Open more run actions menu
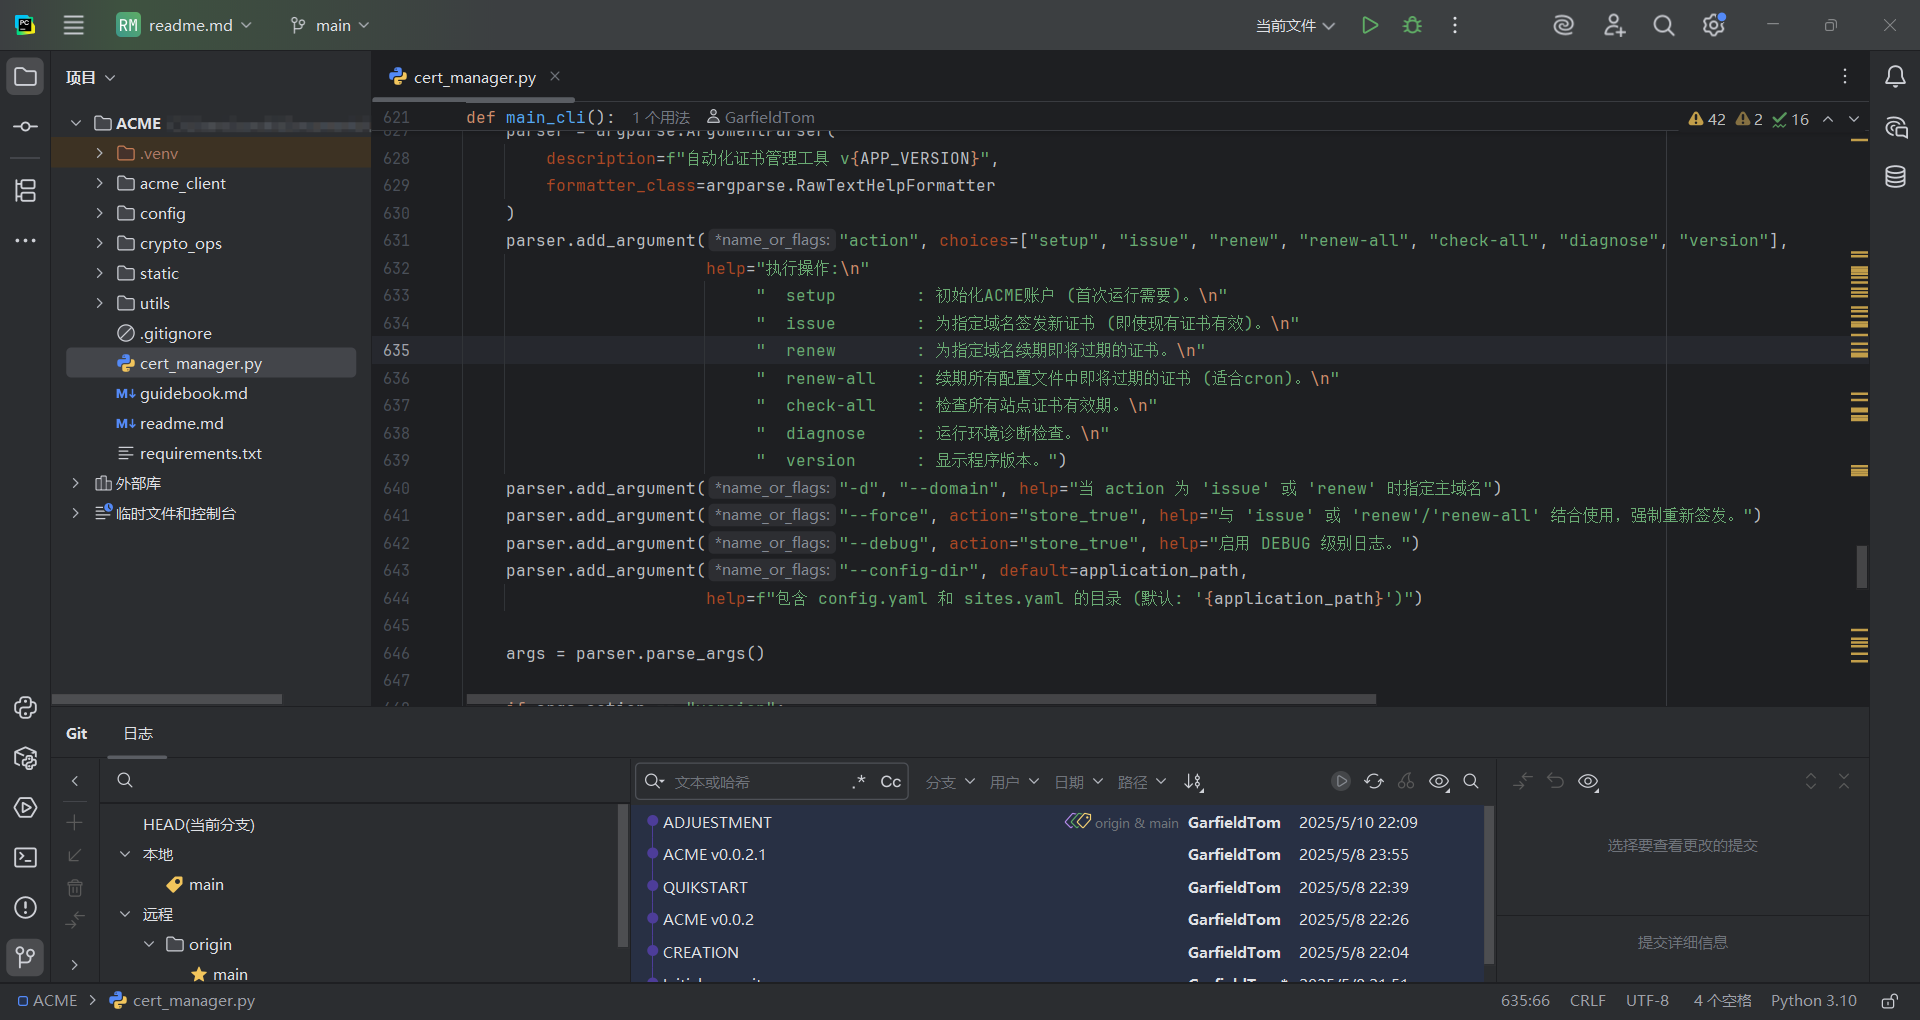Screen dimensions: 1920x1020 tap(1455, 25)
